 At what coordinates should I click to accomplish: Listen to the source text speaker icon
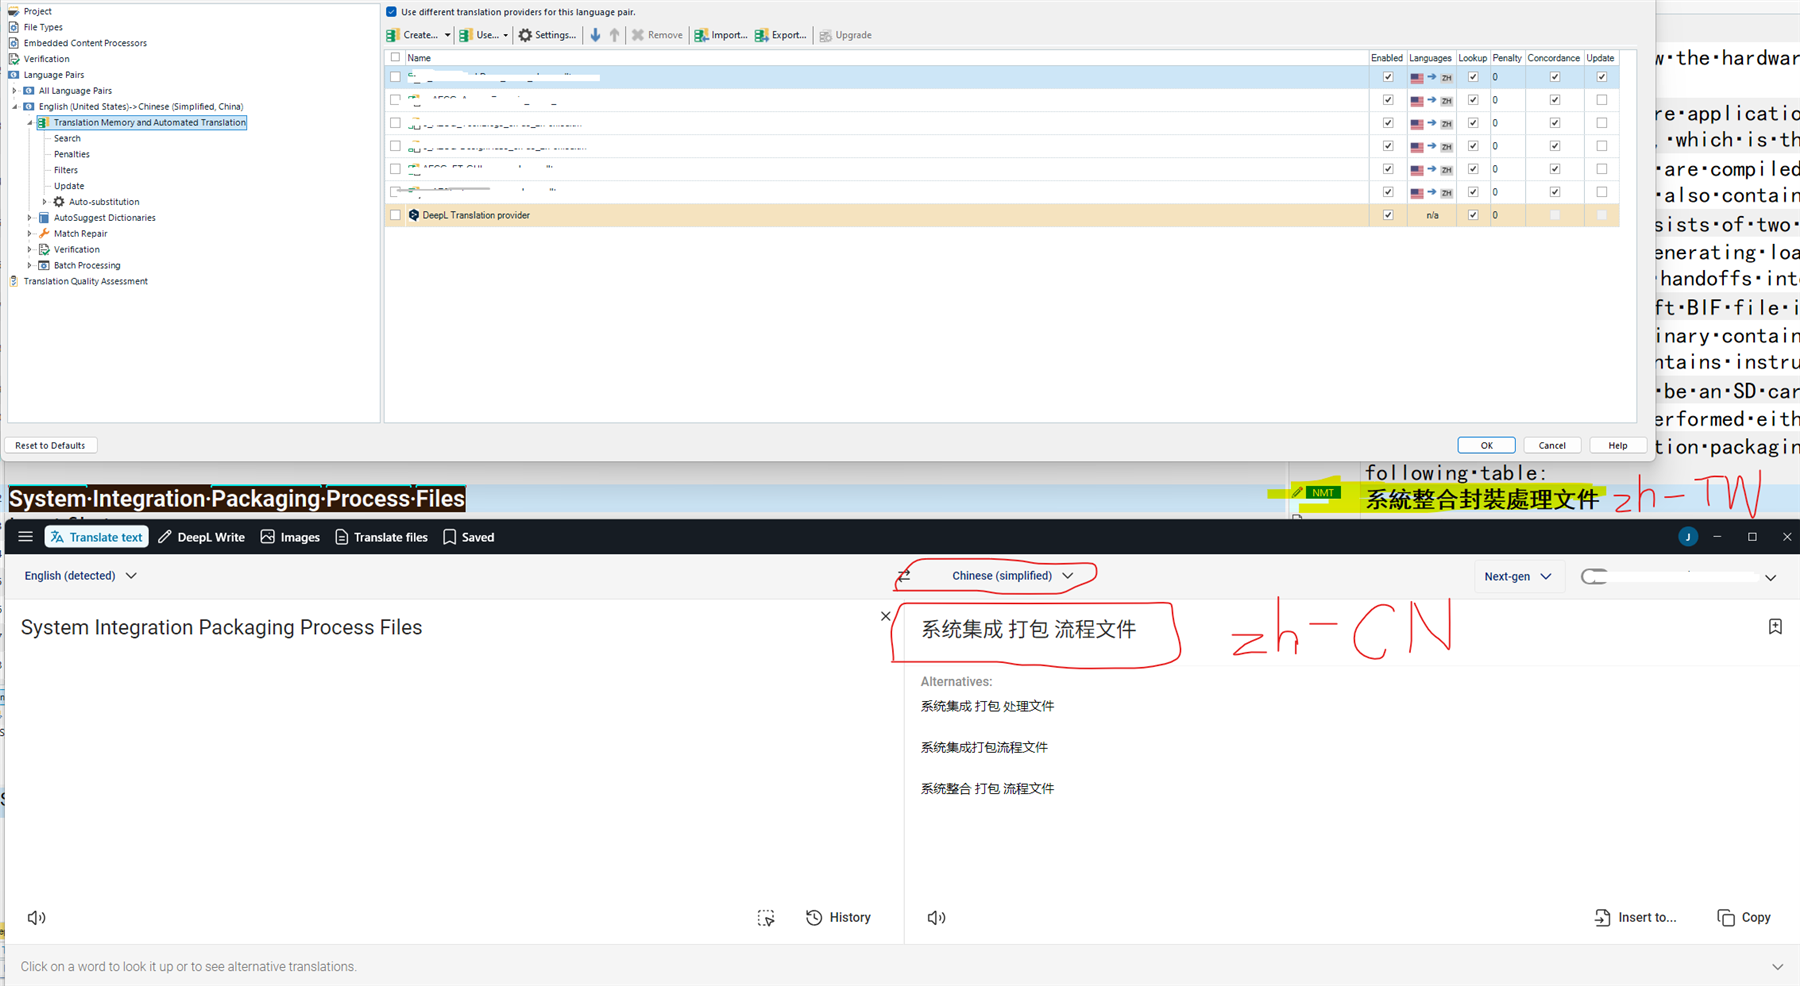point(37,918)
